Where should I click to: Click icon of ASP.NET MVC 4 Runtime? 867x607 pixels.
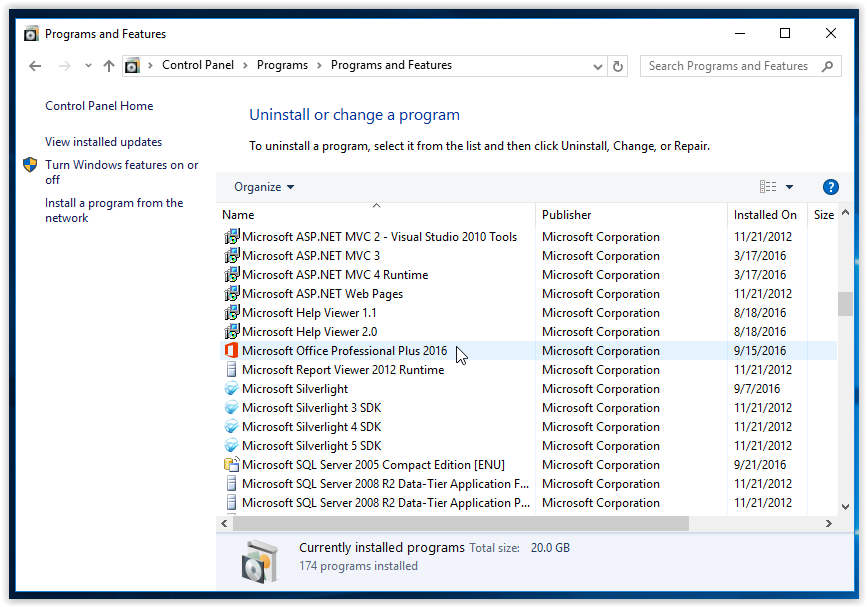[x=232, y=274]
